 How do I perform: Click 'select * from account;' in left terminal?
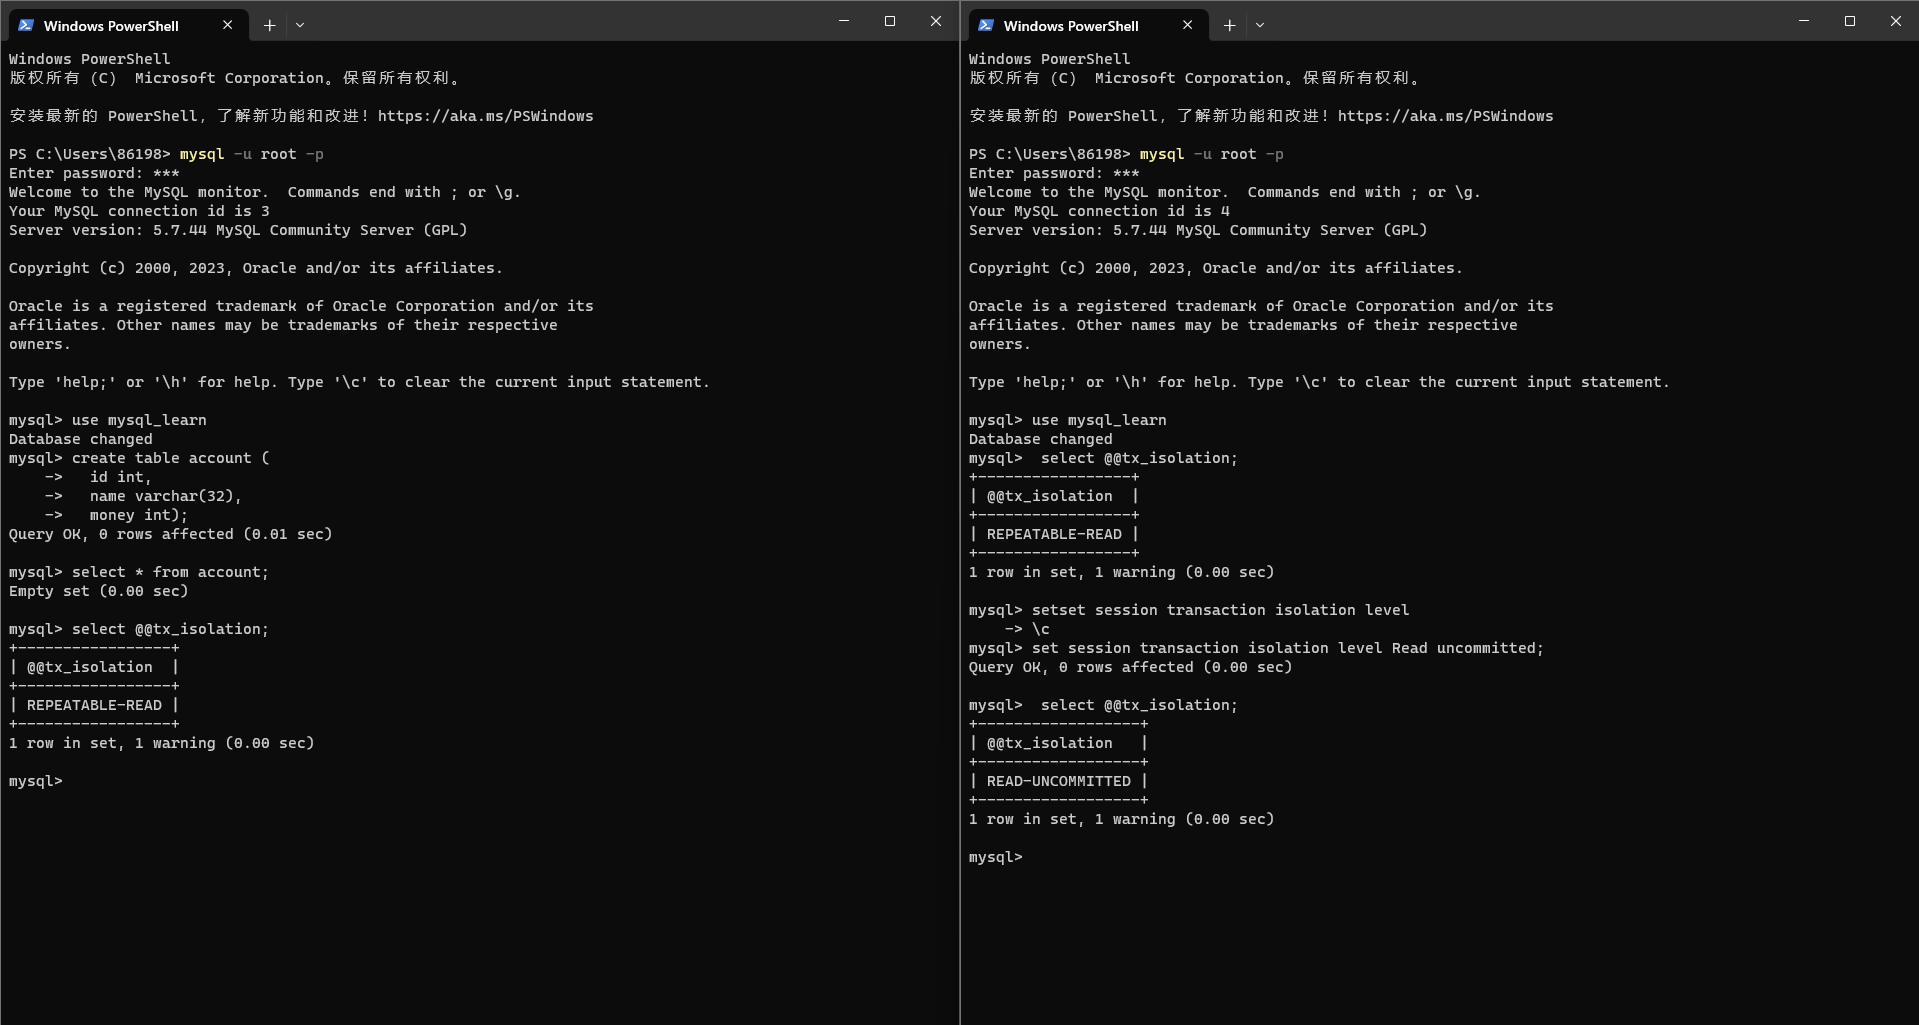click(171, 572)
